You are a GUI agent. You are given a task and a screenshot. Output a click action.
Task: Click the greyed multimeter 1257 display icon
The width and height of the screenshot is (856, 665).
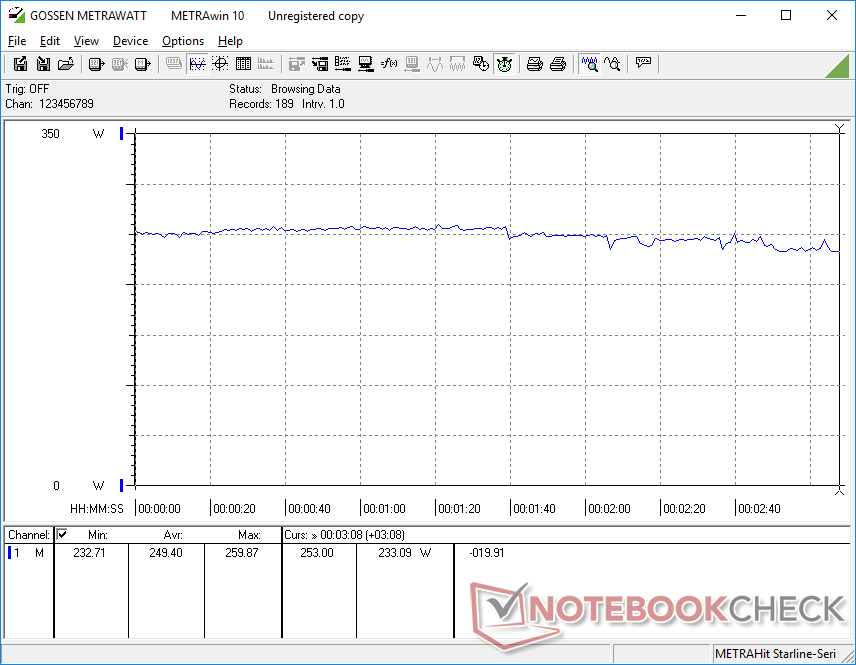point(174,64)
